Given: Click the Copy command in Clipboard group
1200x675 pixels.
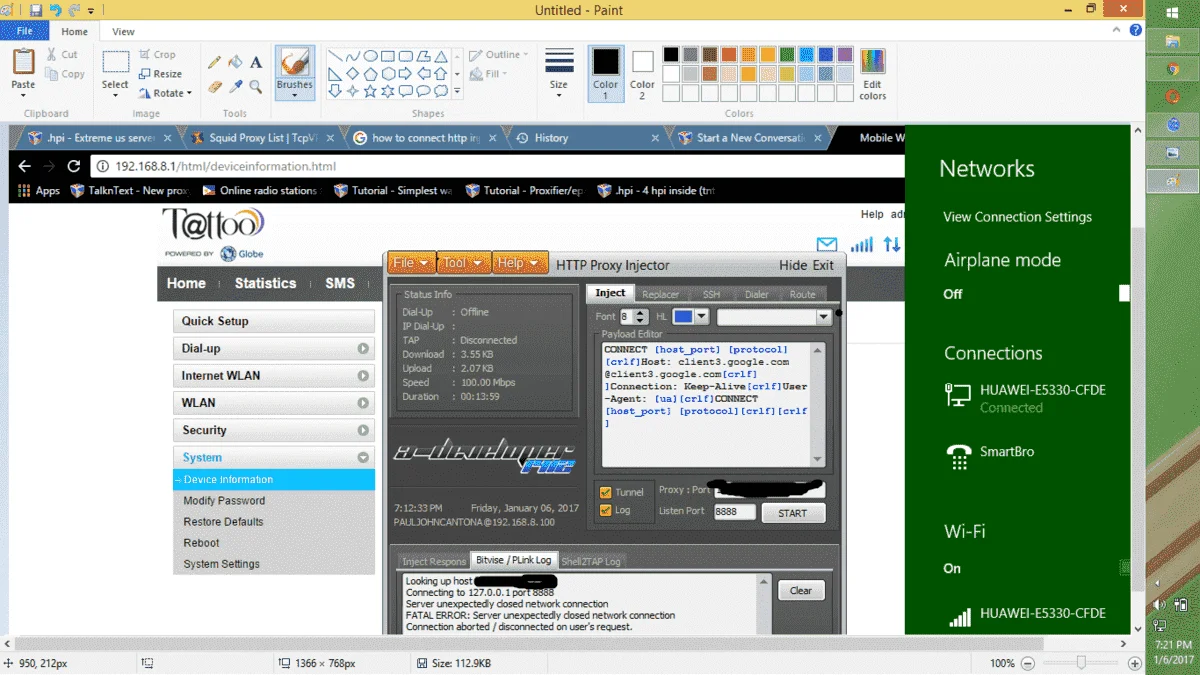Looking at the screenshot, I should [x=65, y=74].
